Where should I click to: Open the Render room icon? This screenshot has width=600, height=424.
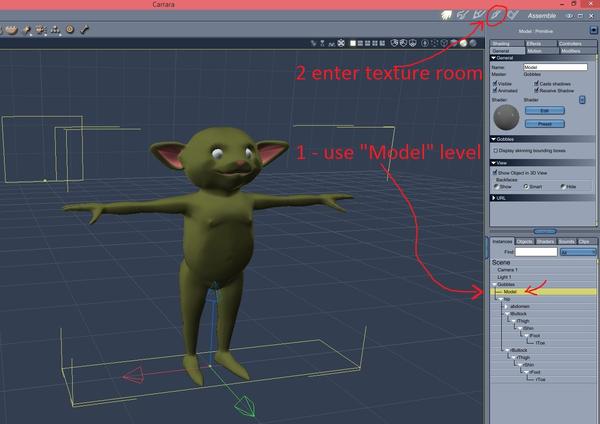pyautogui.click(x=513, y=15)
